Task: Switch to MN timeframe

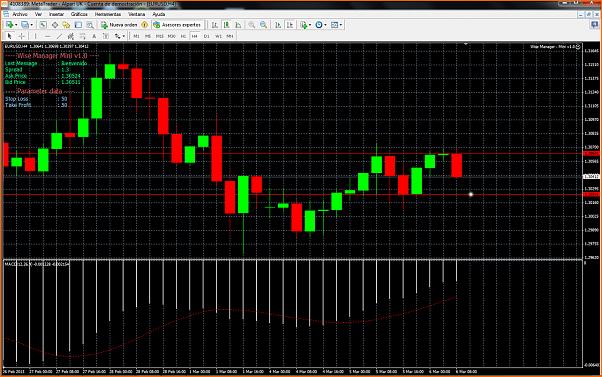Action: click(x=230, y=36)
